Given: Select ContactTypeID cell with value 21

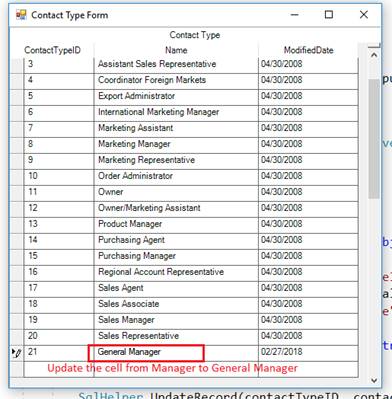Looking at the screenshot, I should 59,353.
